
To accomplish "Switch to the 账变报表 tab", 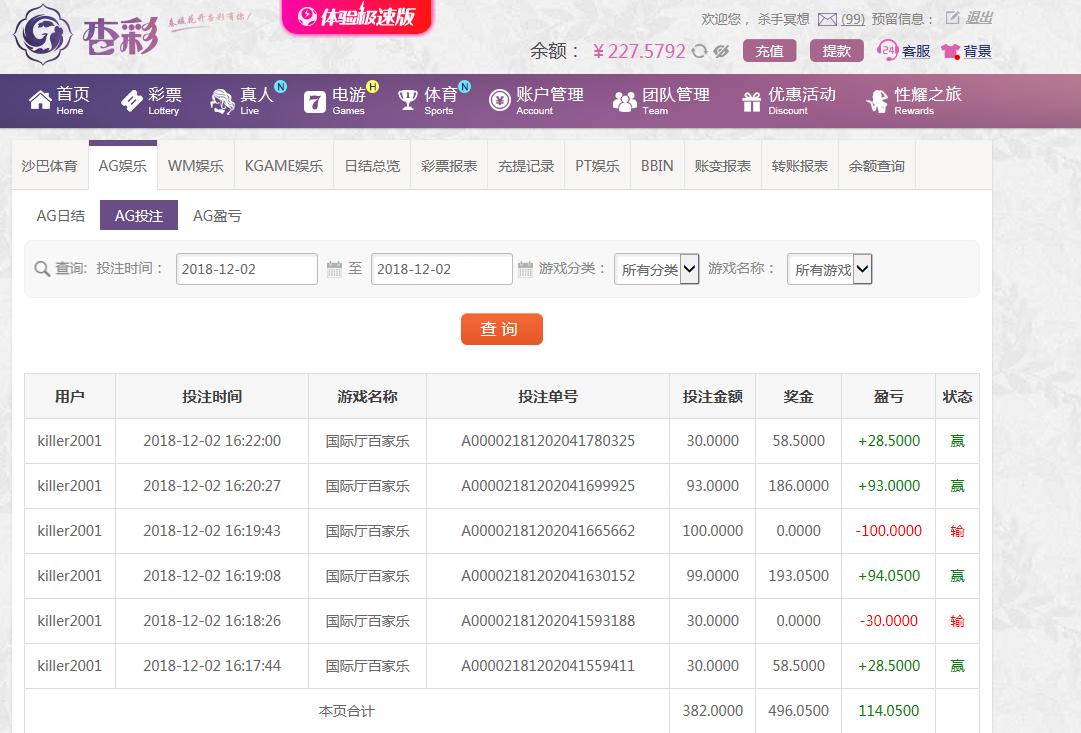I will 723,165.
